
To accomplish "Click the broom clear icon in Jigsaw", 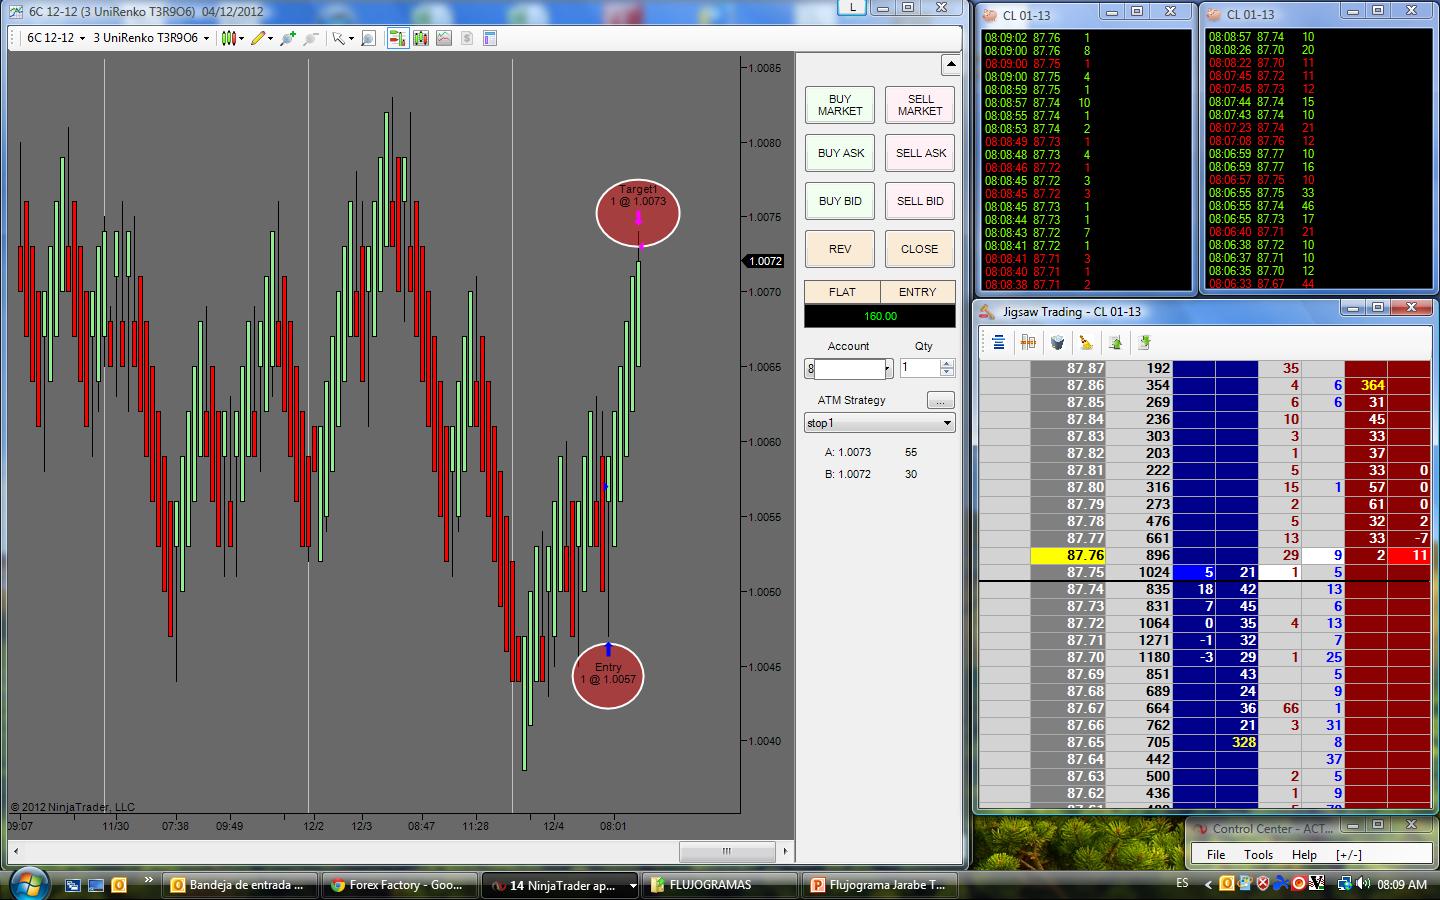I will tap(1086, 343).
